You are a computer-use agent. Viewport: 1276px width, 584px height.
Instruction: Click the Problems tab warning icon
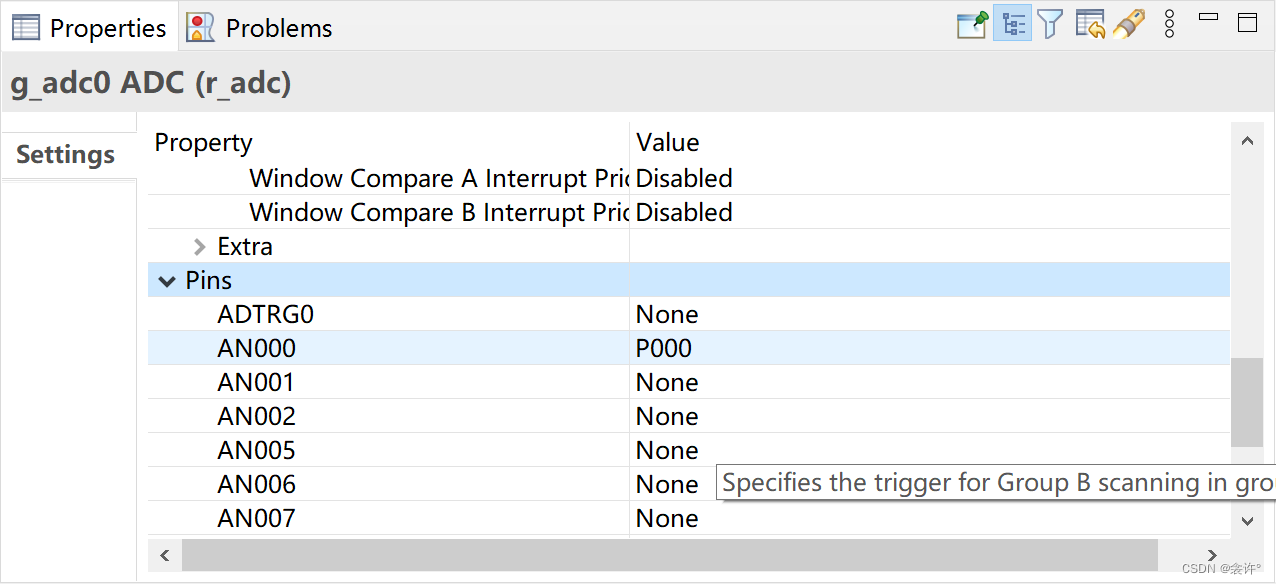click(201, 28)
